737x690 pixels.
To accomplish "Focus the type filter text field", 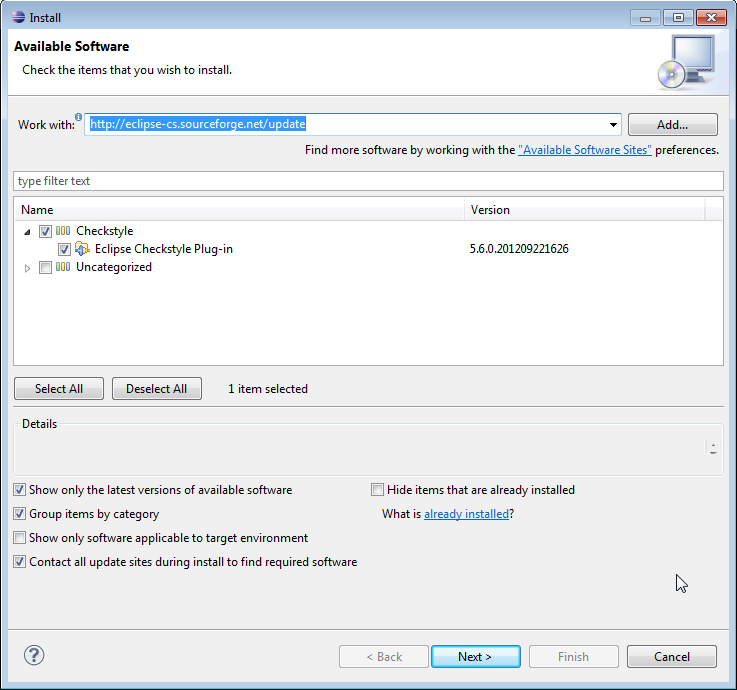I will (x=368, y=181).
